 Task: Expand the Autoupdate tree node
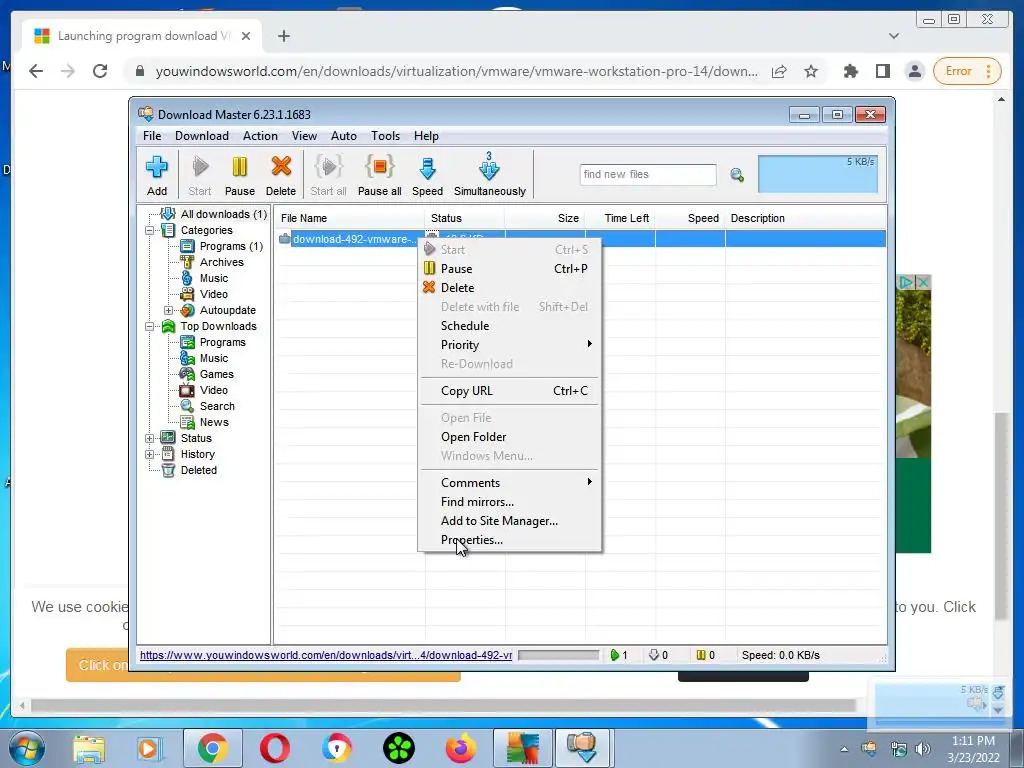[x=168, y=310]
